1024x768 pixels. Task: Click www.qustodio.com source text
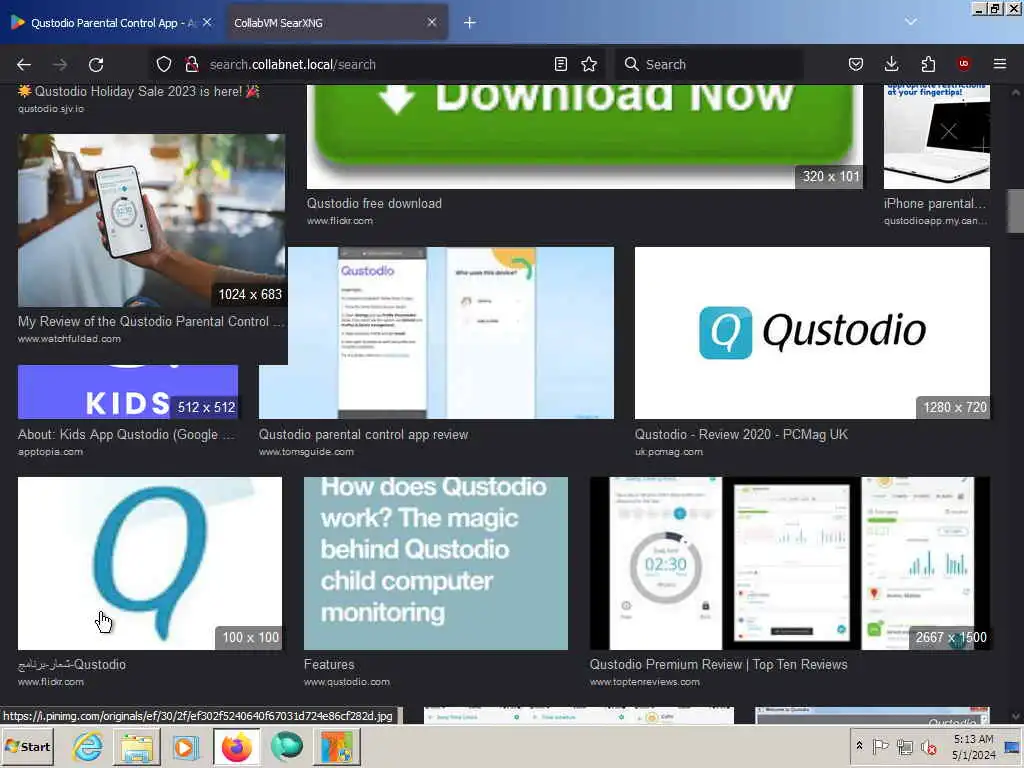tap(347, 681)
